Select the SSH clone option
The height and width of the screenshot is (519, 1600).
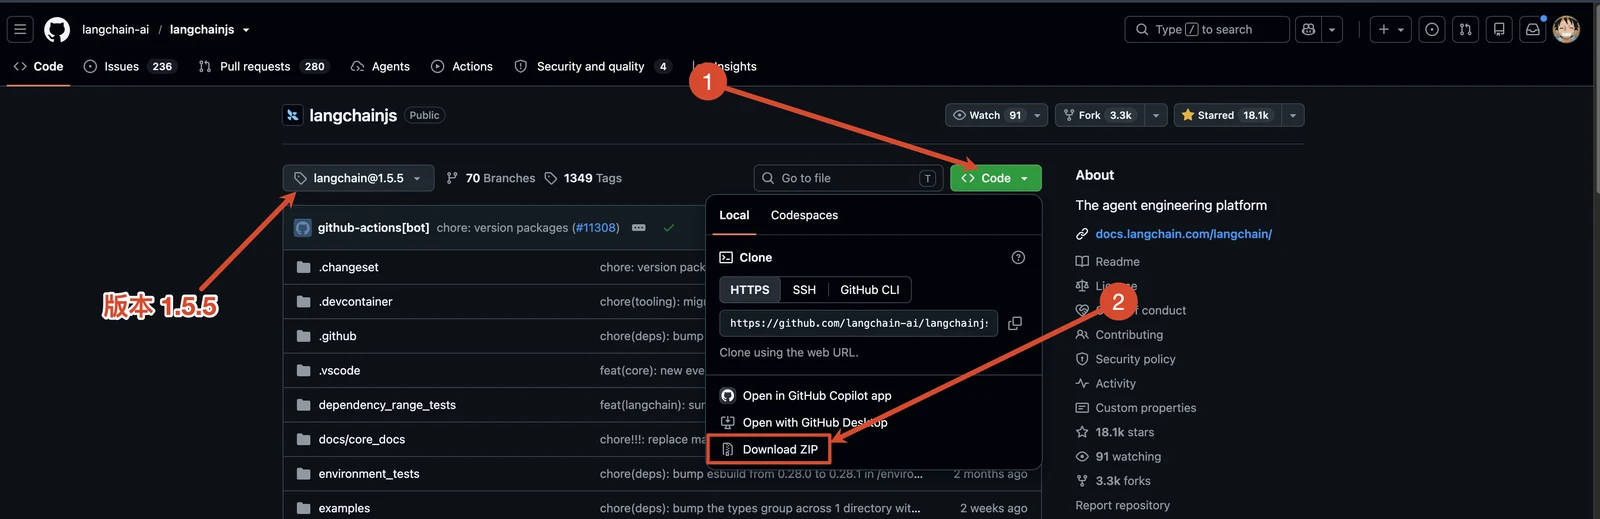coord(804,290)
